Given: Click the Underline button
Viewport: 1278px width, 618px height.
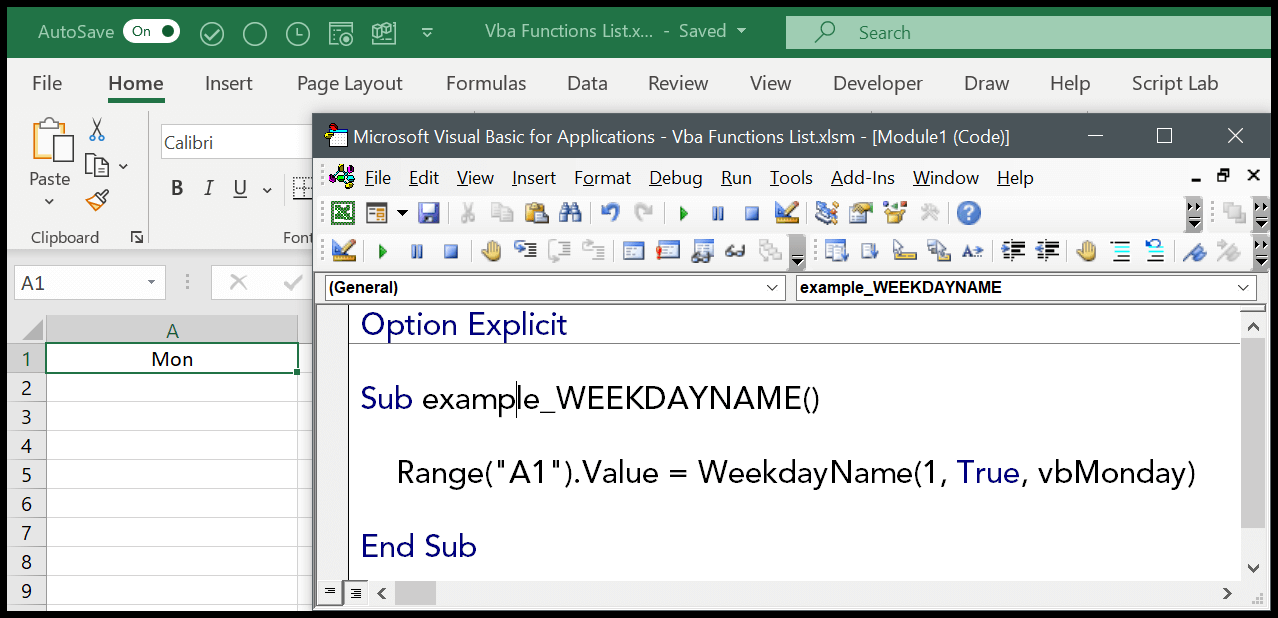Looking at the screenshot, I should 239,187.
